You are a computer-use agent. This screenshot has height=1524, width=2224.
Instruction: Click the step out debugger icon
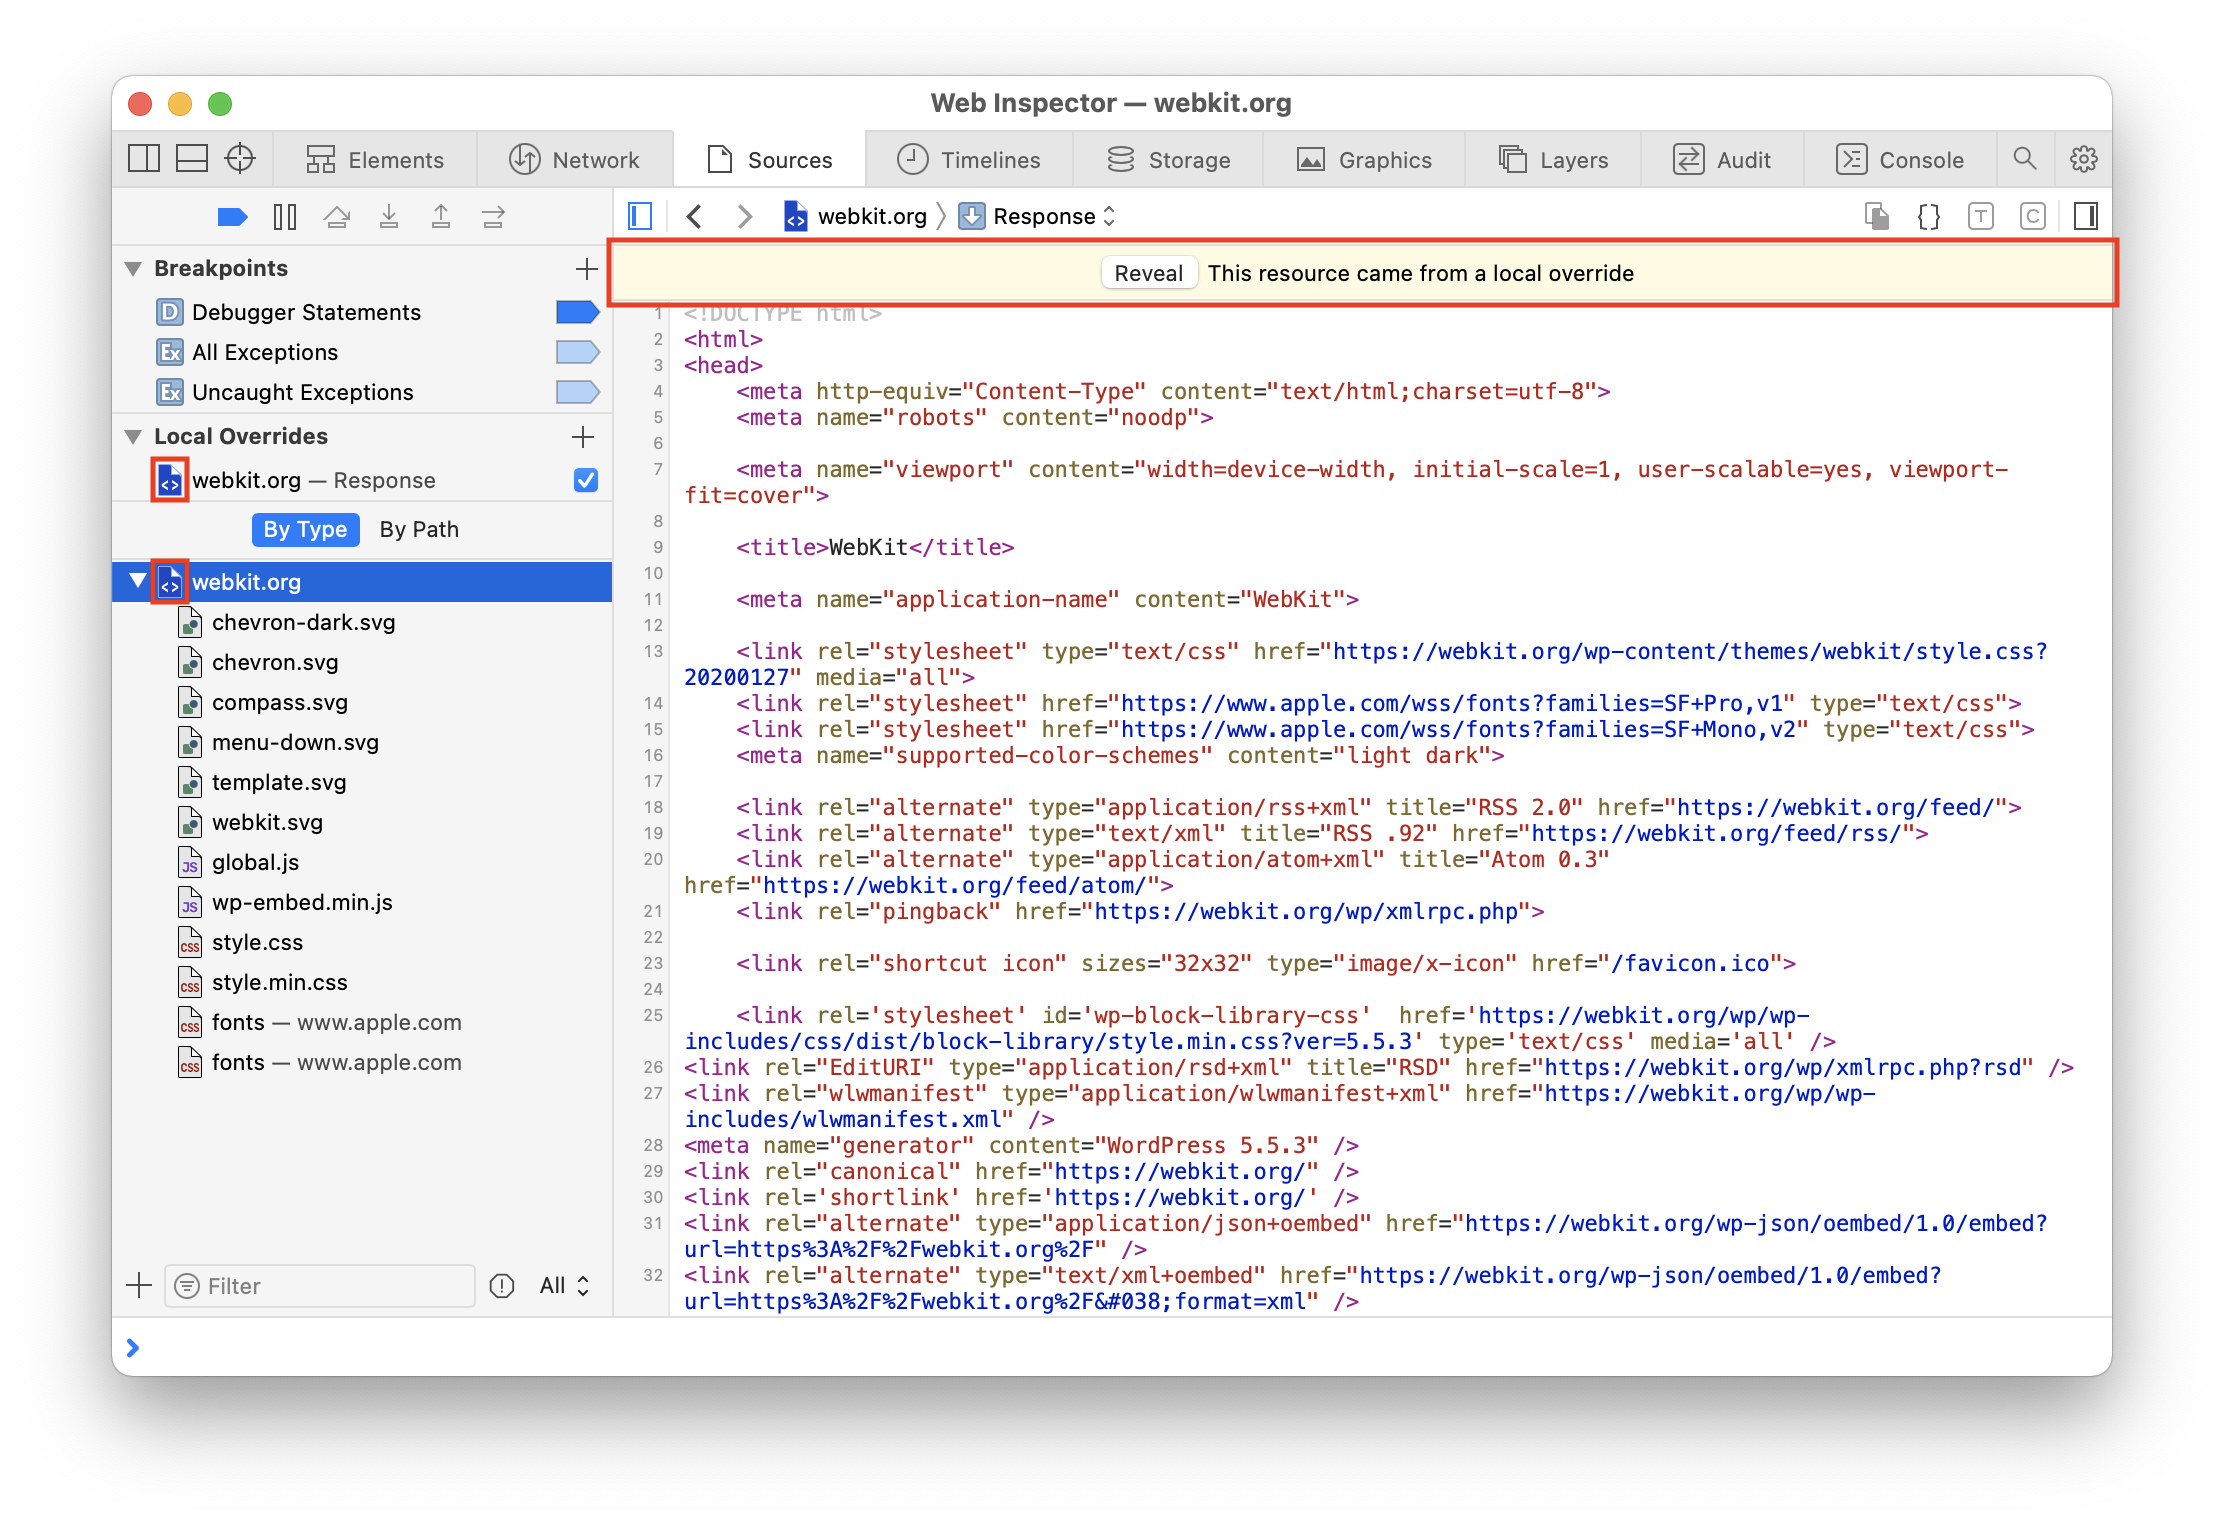(x=441, y=217)
